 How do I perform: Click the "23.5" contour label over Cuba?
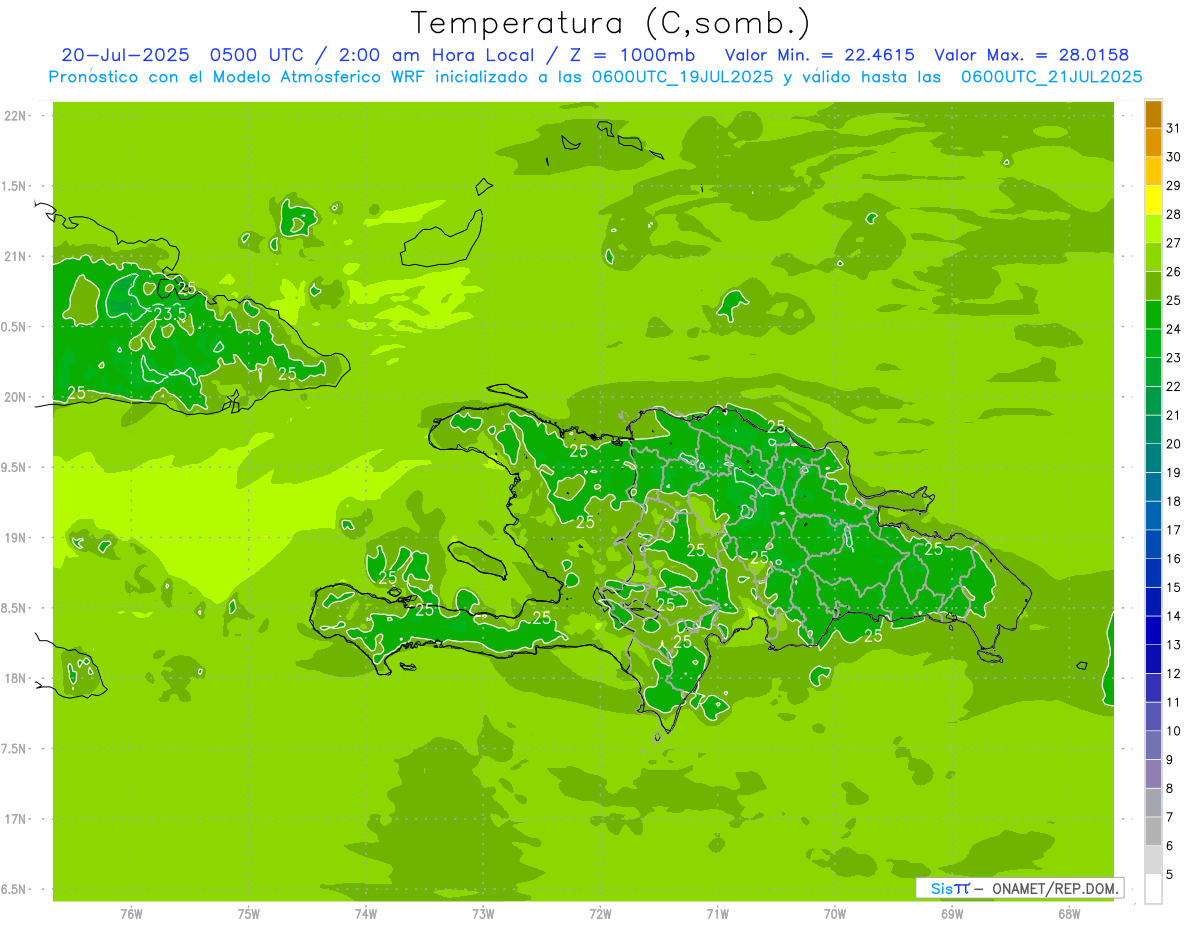[170, 314]
